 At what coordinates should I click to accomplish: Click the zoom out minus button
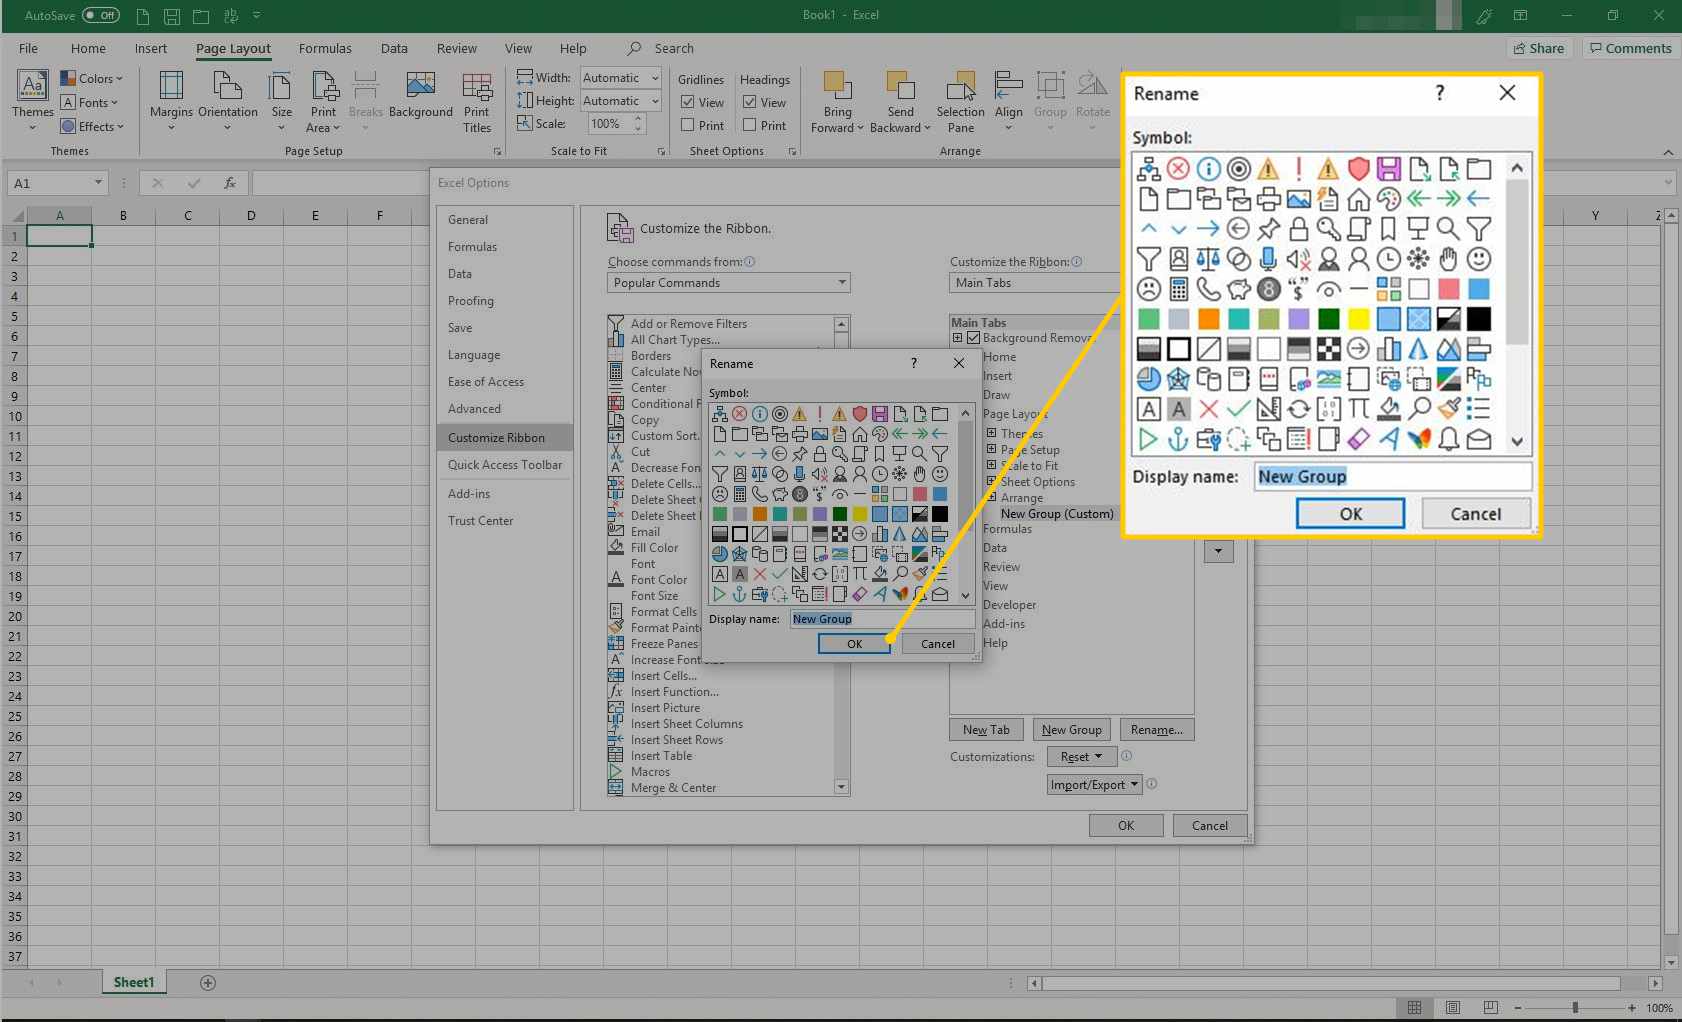click(x=1518, y=1008)
